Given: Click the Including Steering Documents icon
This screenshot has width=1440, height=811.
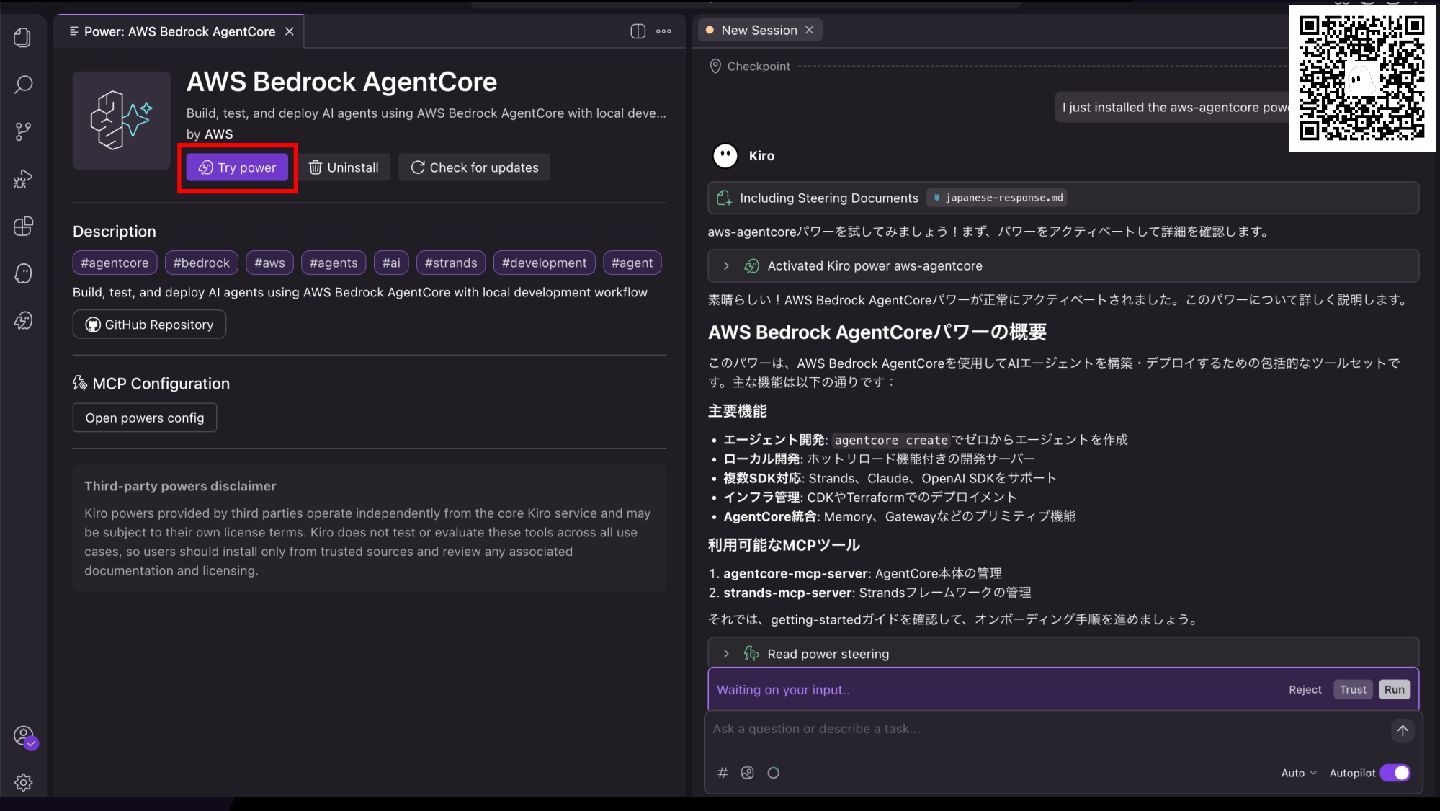Looking at the screenshot, I should [724, 198].
